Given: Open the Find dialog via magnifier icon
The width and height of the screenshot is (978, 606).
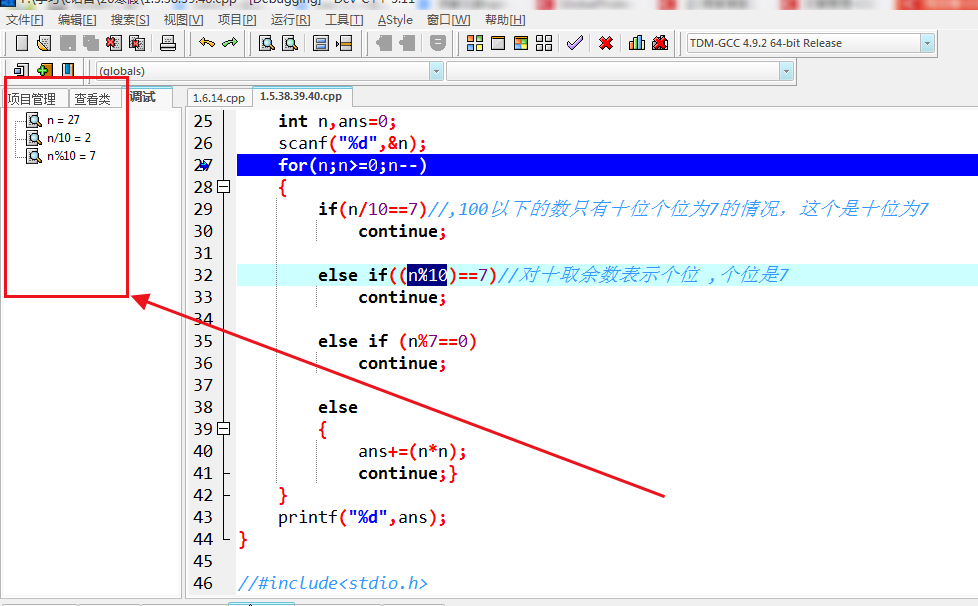Looking at the screenshot, I should click(265, 43).
